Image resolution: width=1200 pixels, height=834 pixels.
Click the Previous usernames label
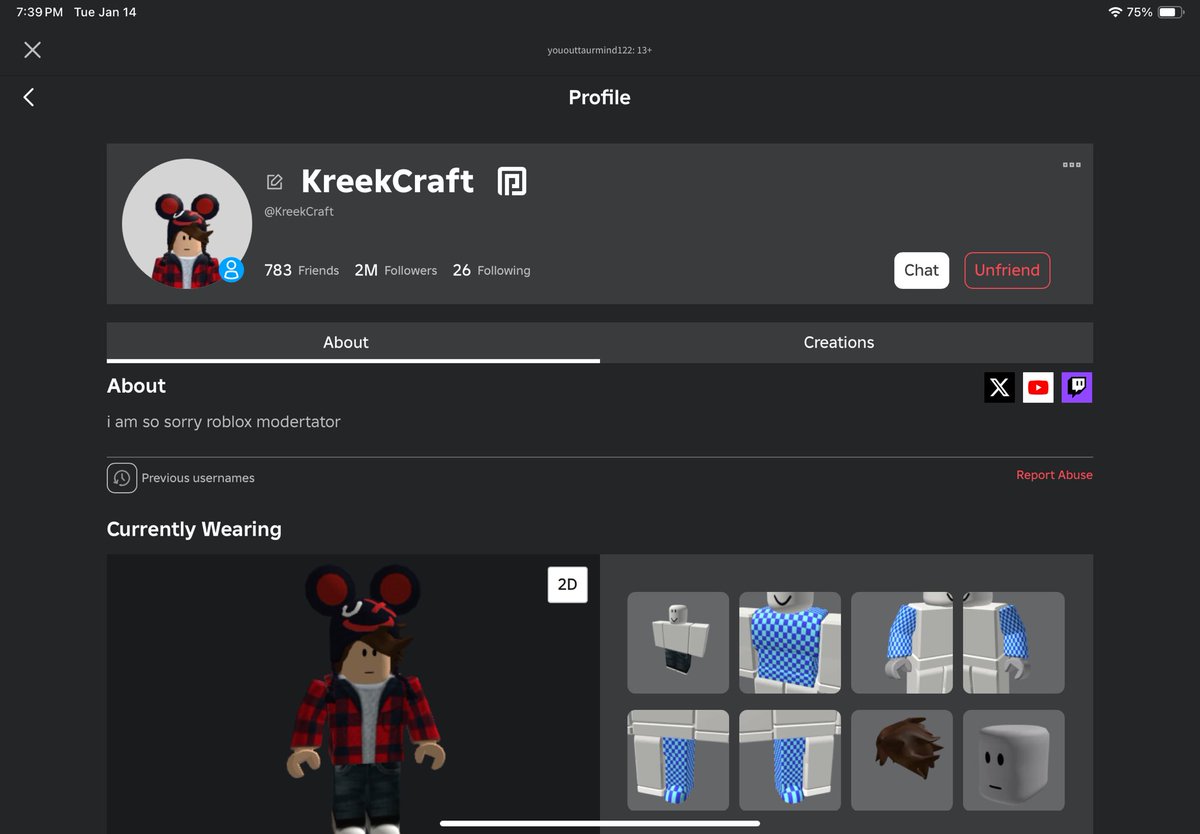pos(198,478)
